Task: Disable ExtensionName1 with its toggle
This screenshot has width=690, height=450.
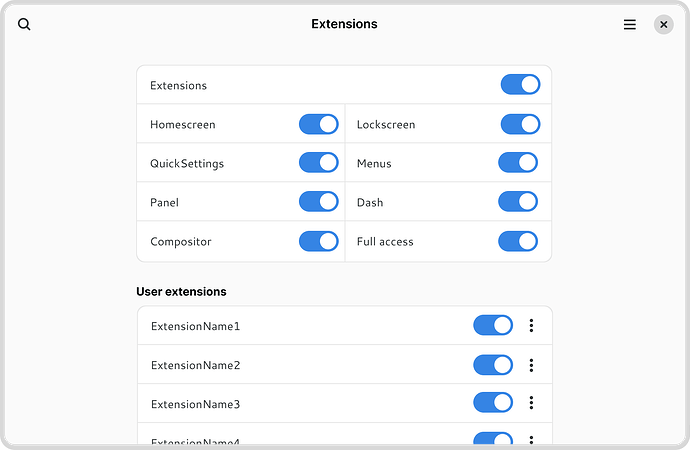Action: coord(493,325)
